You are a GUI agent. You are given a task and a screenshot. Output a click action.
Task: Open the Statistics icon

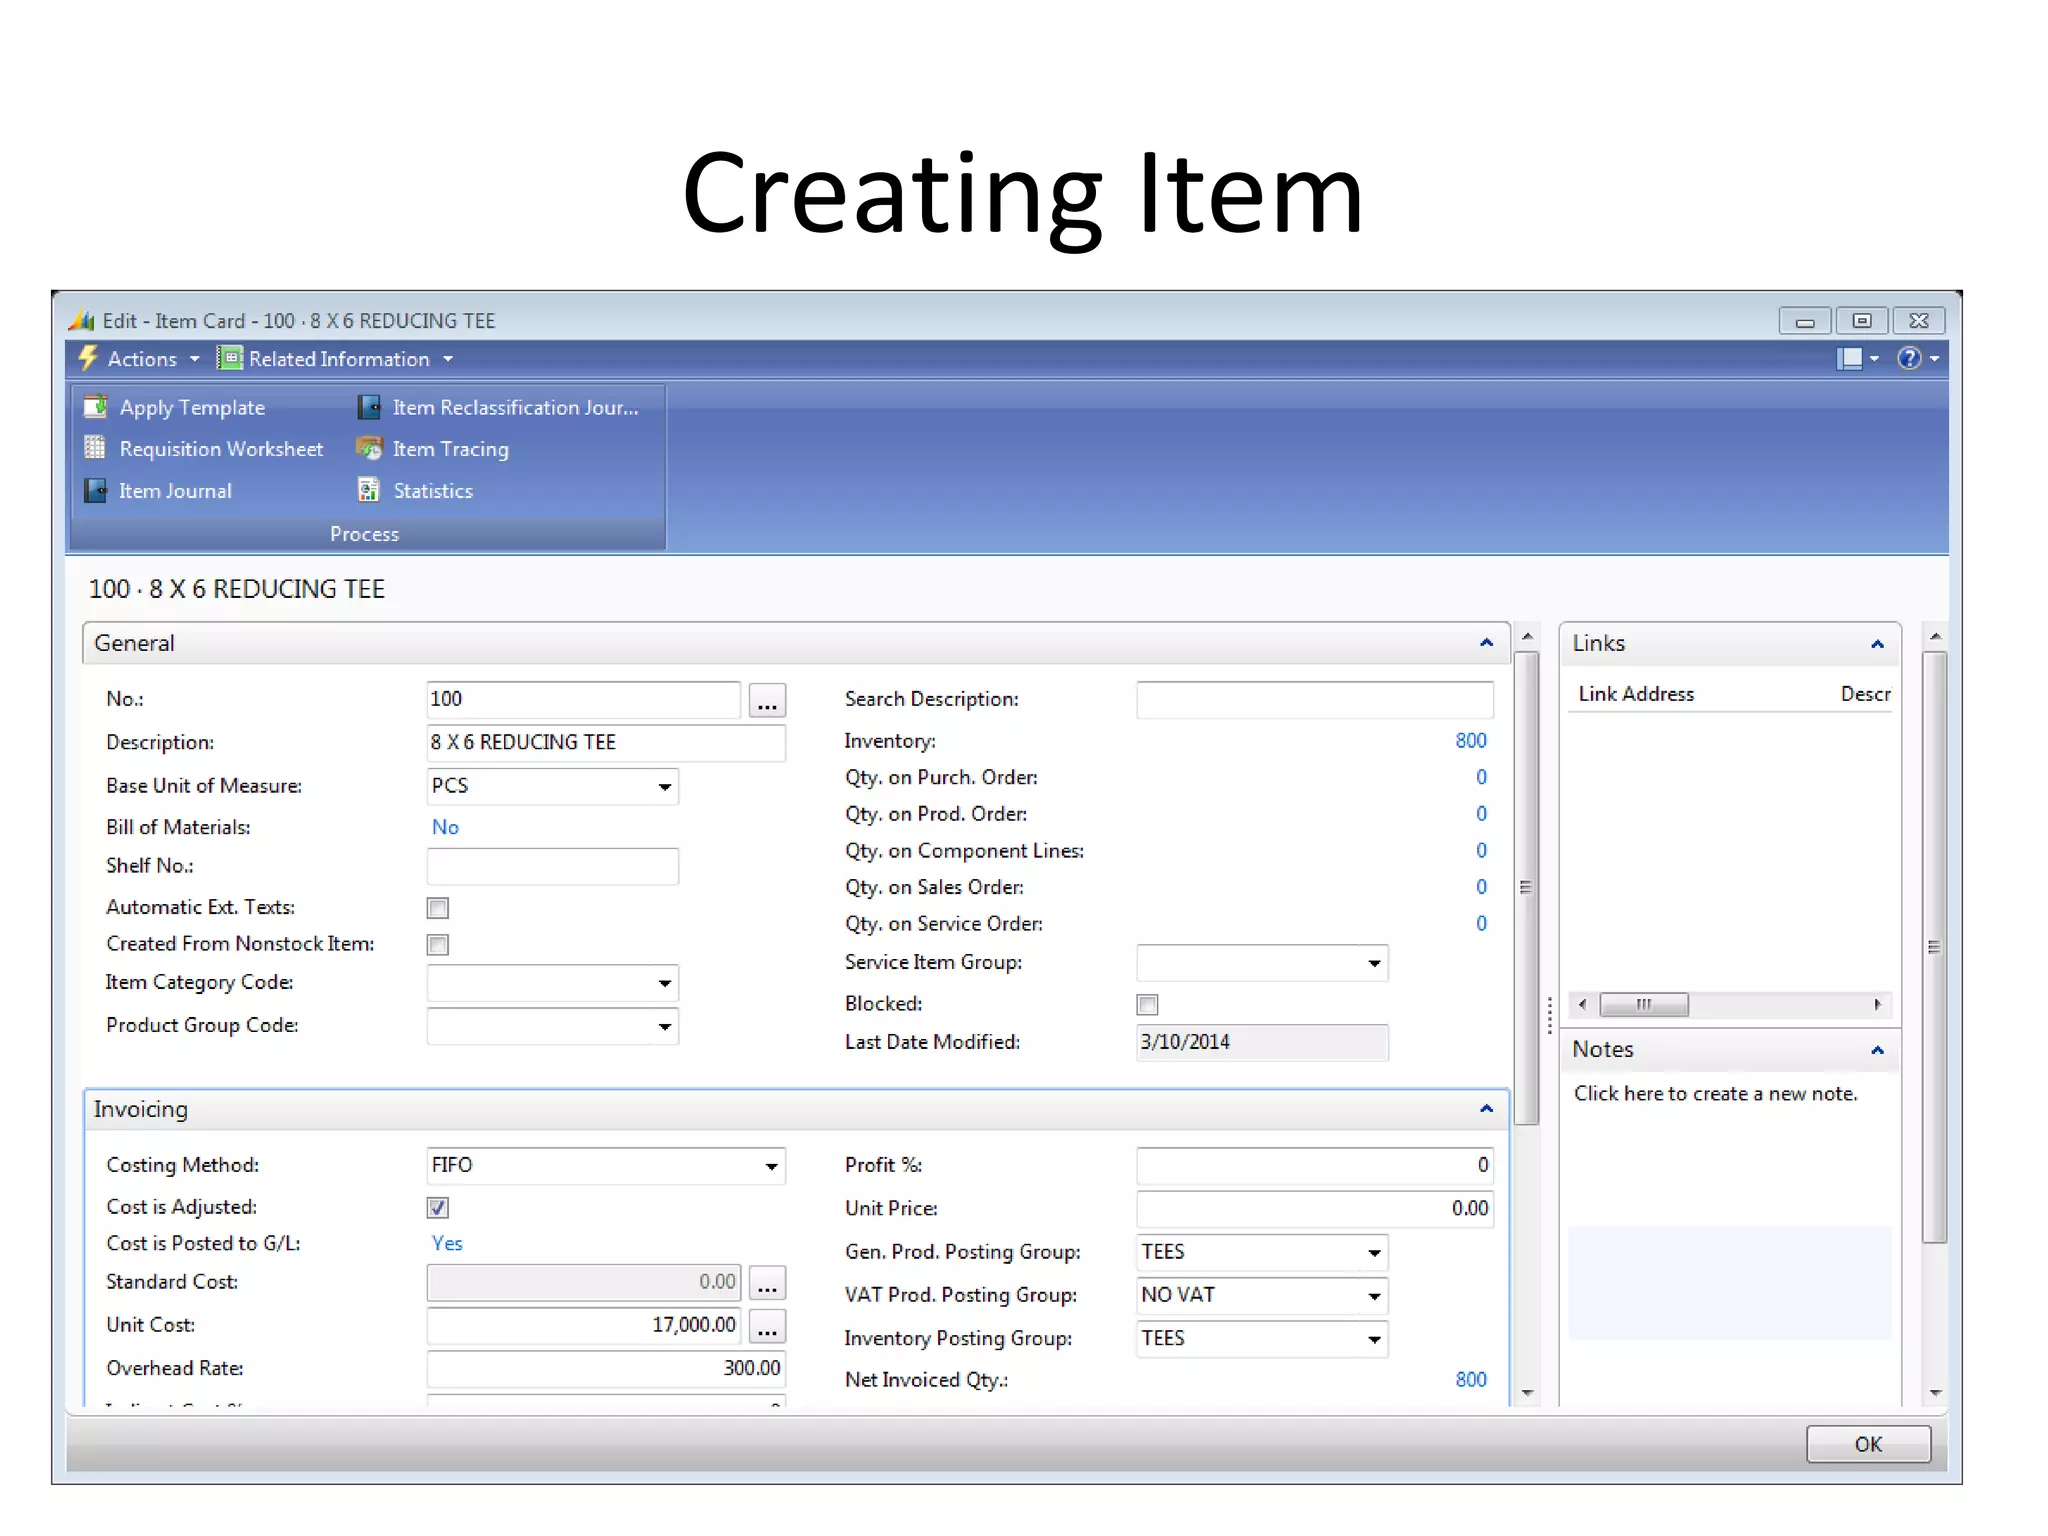369,490
